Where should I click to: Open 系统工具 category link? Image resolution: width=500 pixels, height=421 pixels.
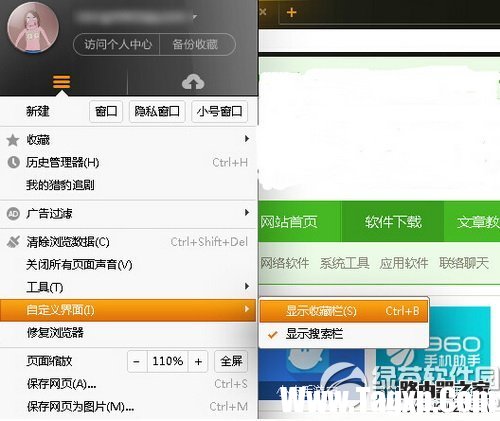tap(344, 263)
